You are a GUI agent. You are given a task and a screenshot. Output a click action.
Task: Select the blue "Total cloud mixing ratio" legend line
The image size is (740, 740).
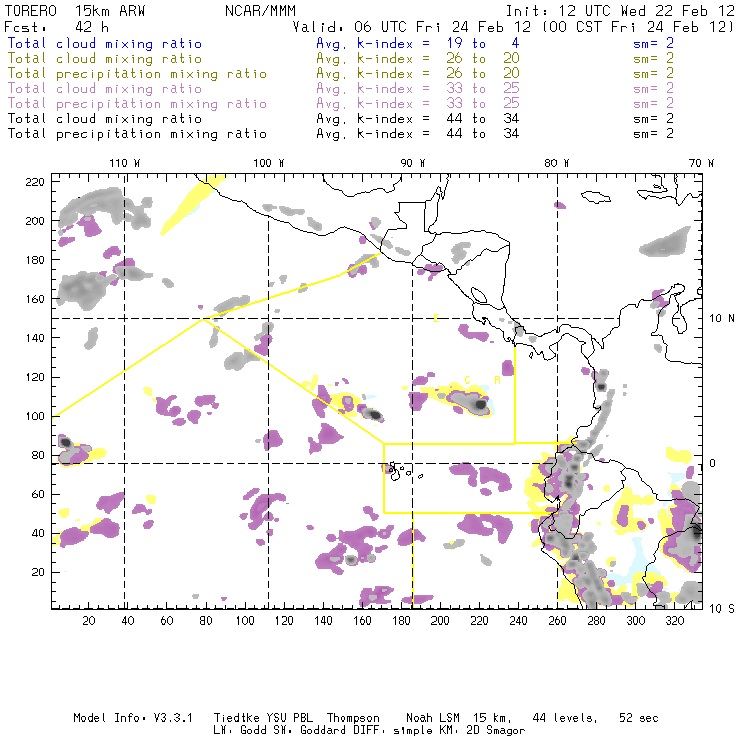105,43
